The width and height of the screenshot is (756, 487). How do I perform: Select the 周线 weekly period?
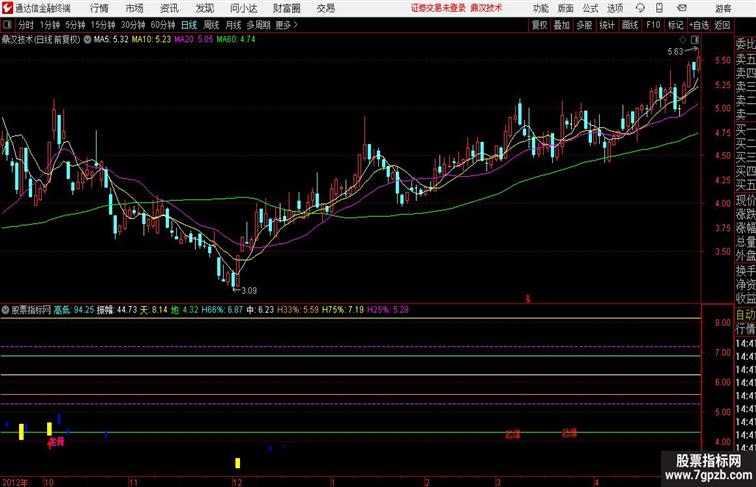pyautogui.click(x=211, y=25)
